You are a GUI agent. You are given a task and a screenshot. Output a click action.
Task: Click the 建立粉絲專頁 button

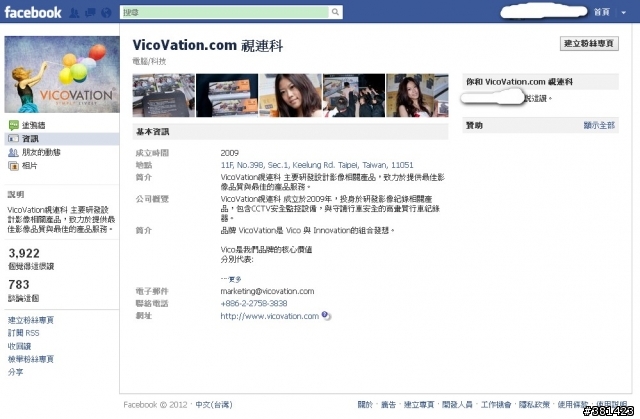pos(589,44)
